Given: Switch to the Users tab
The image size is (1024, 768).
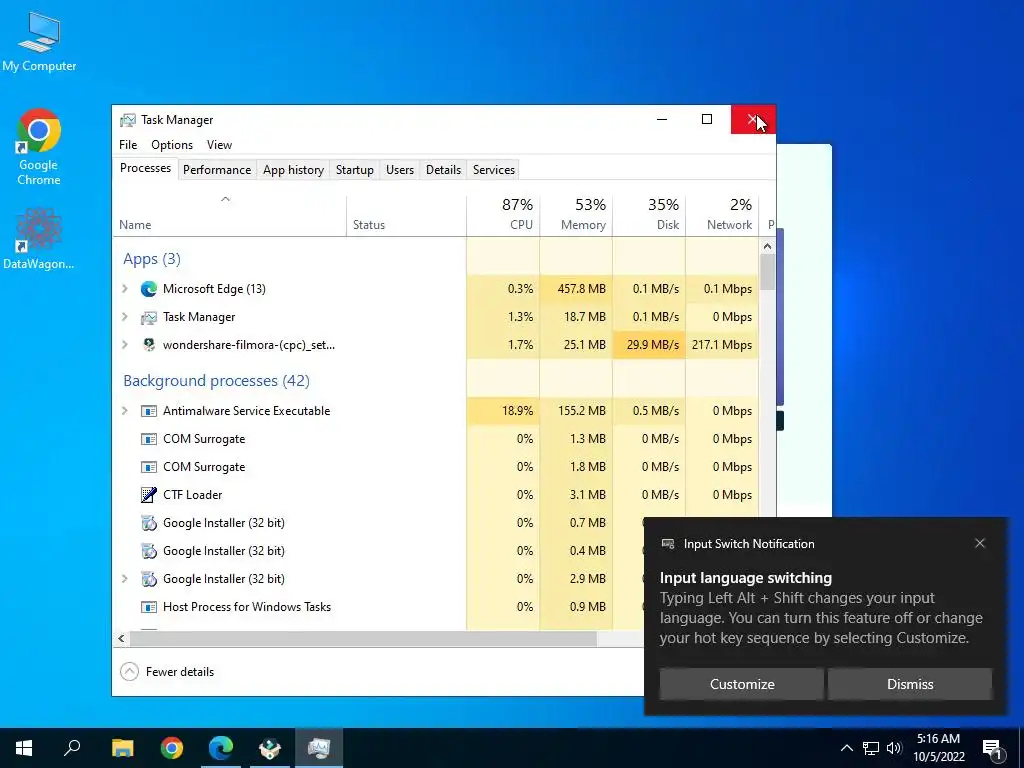Looking at the screenshot, I should pyautogui.click(x=400, y=170).
